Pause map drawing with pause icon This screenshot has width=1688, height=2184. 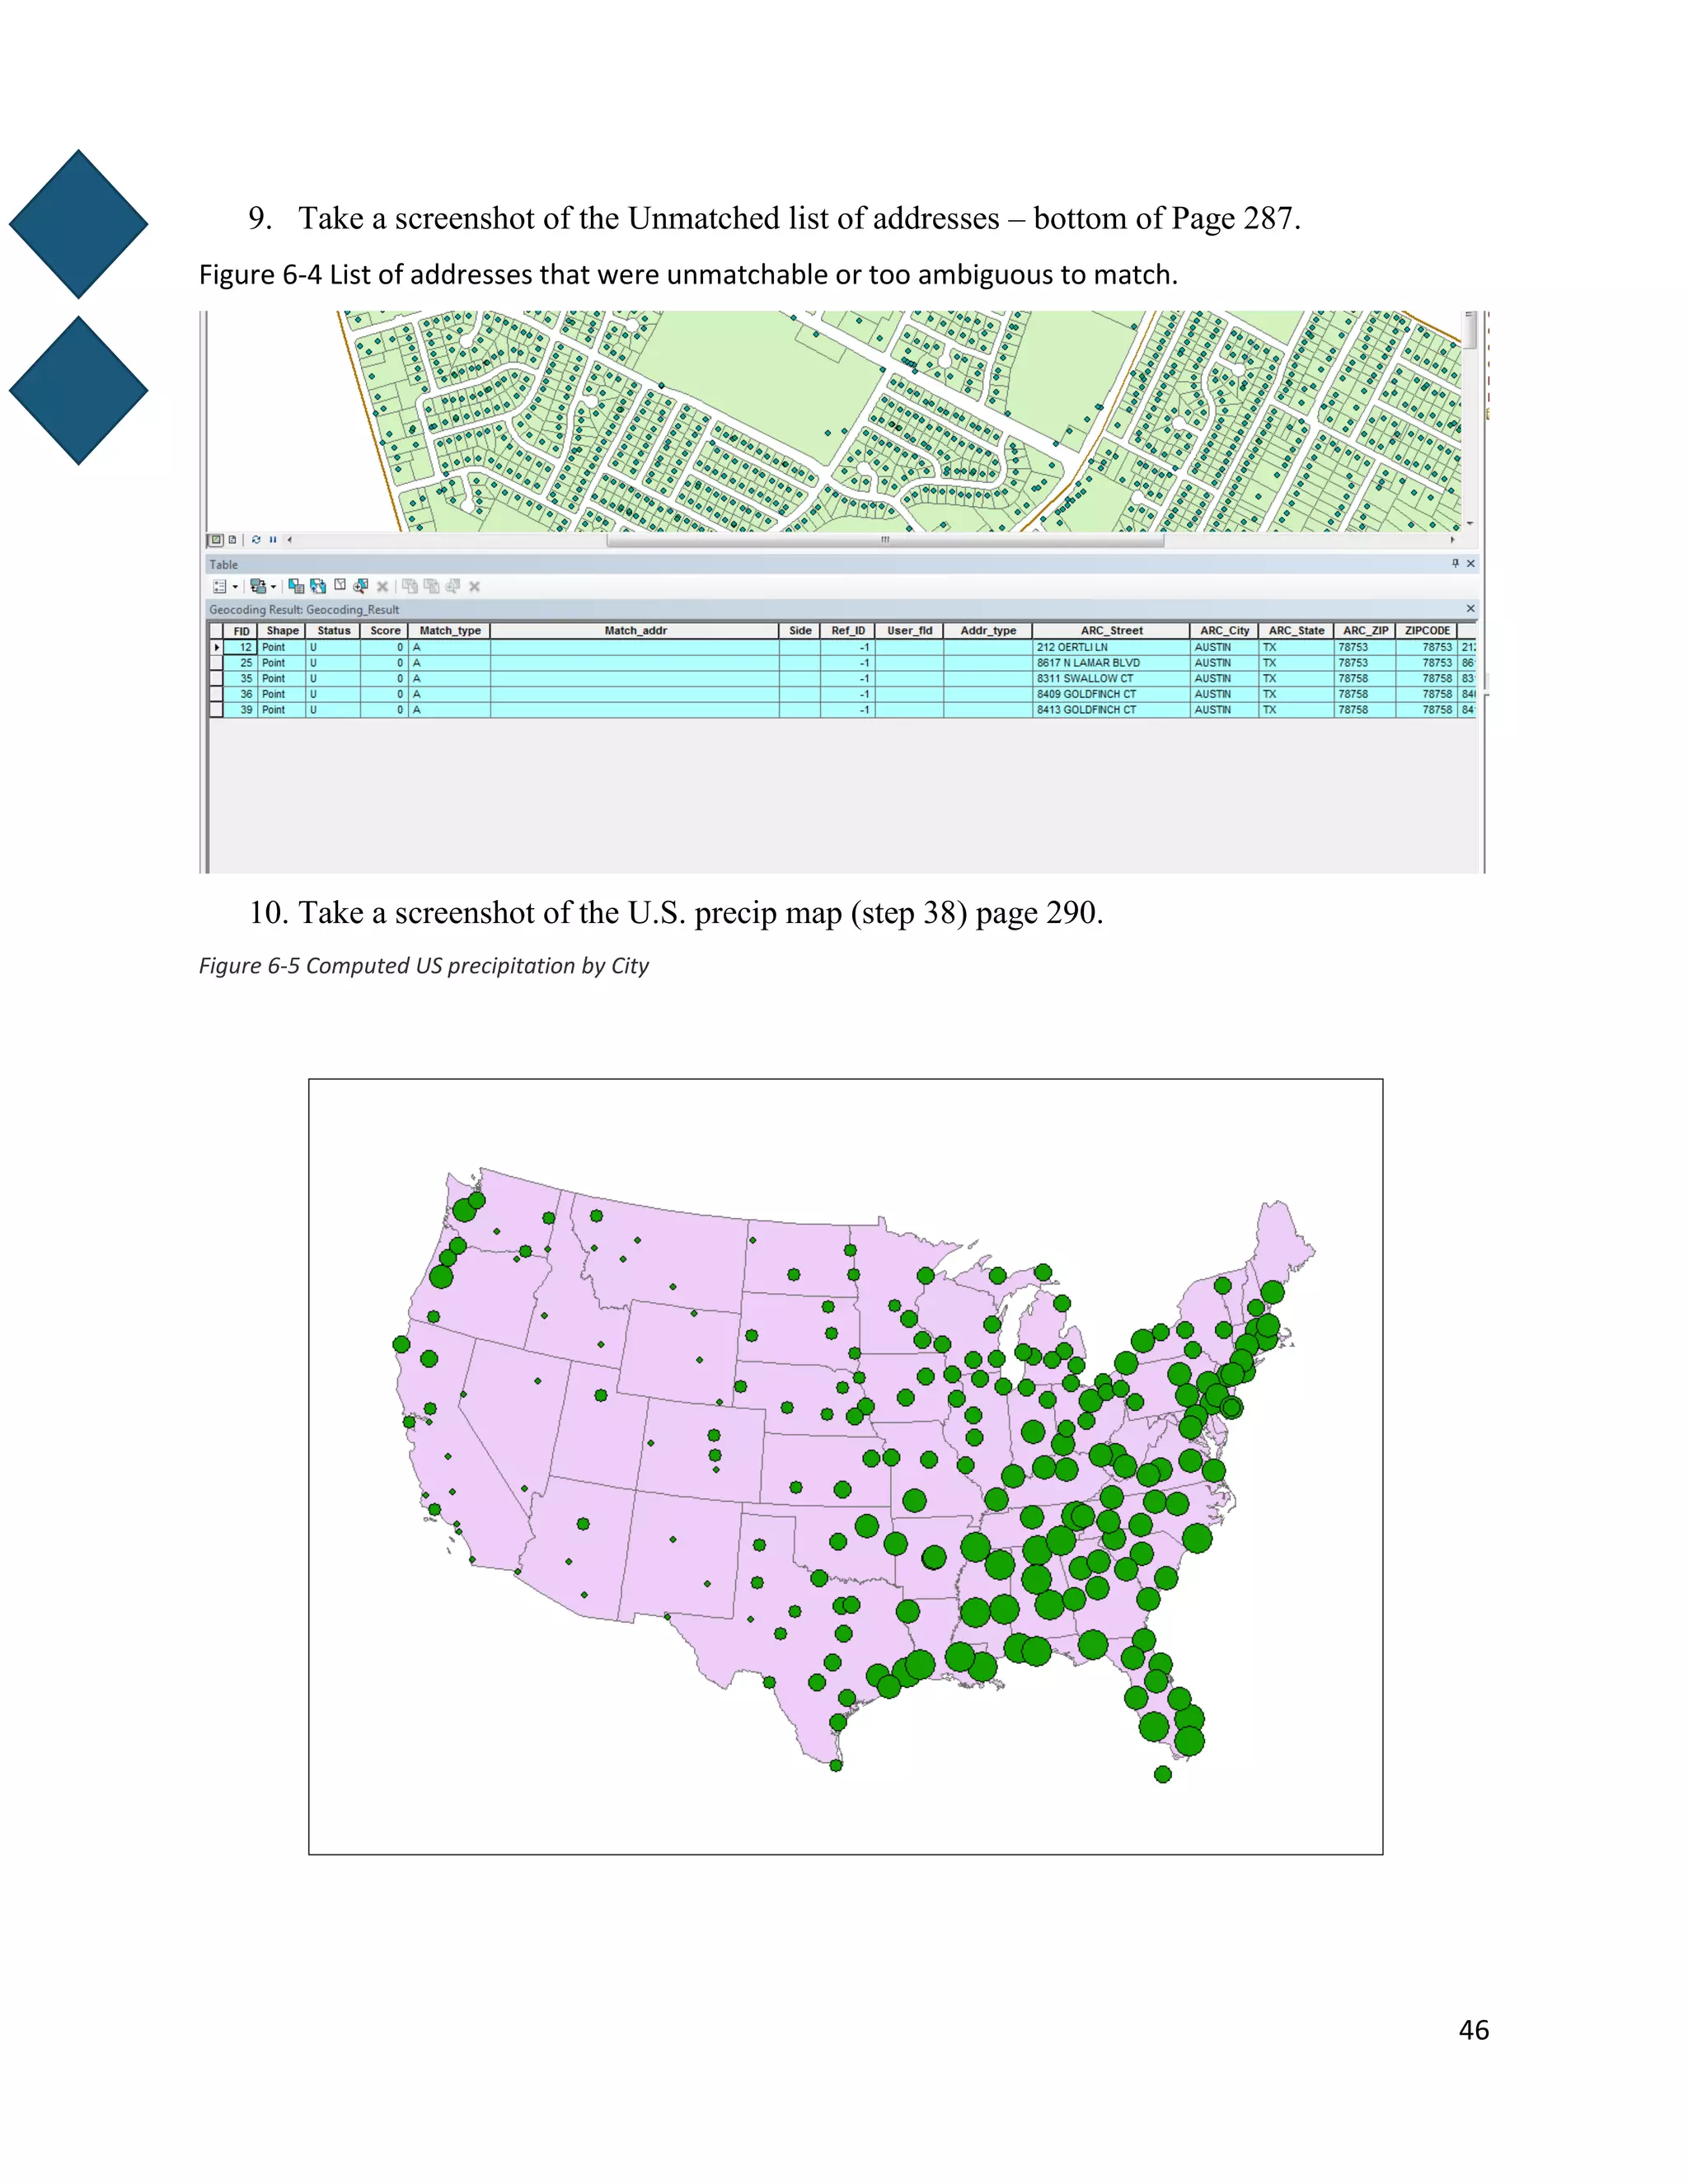point(273,540)
